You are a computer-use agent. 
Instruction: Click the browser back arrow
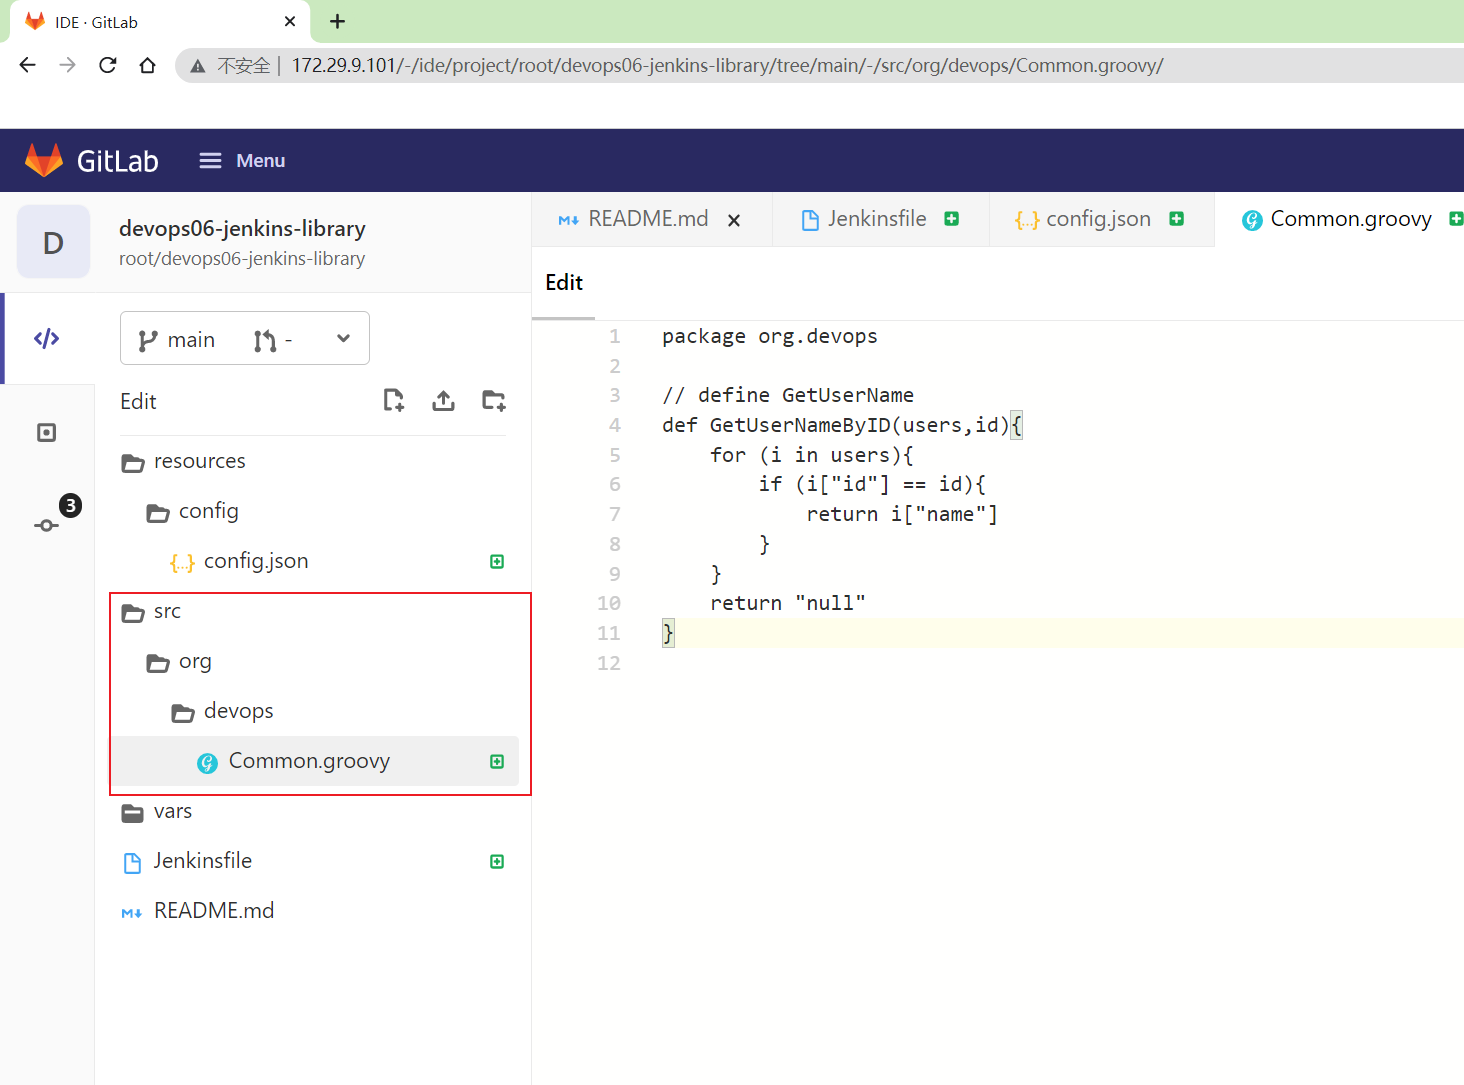click(x=27, y=65)
